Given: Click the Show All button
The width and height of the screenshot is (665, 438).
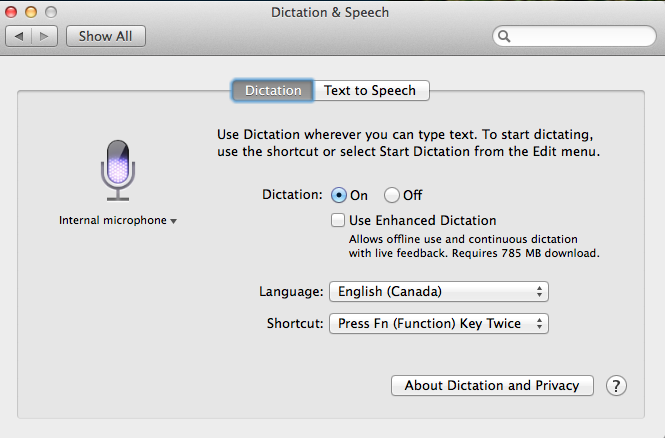Looking at the screenshot, I should tap(106, 36).
